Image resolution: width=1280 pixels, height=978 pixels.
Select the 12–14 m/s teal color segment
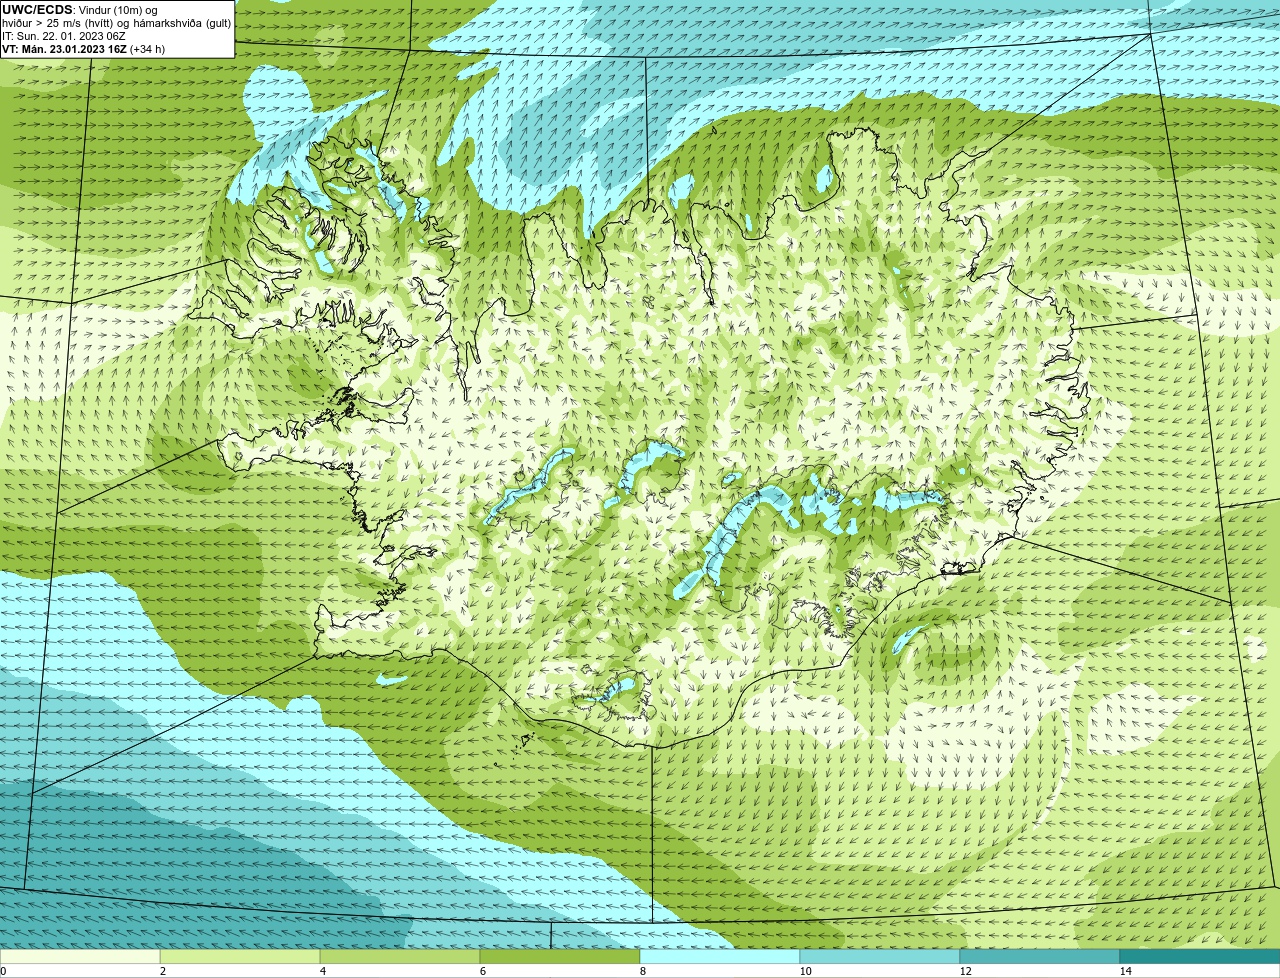click(x=1040, y=956)
